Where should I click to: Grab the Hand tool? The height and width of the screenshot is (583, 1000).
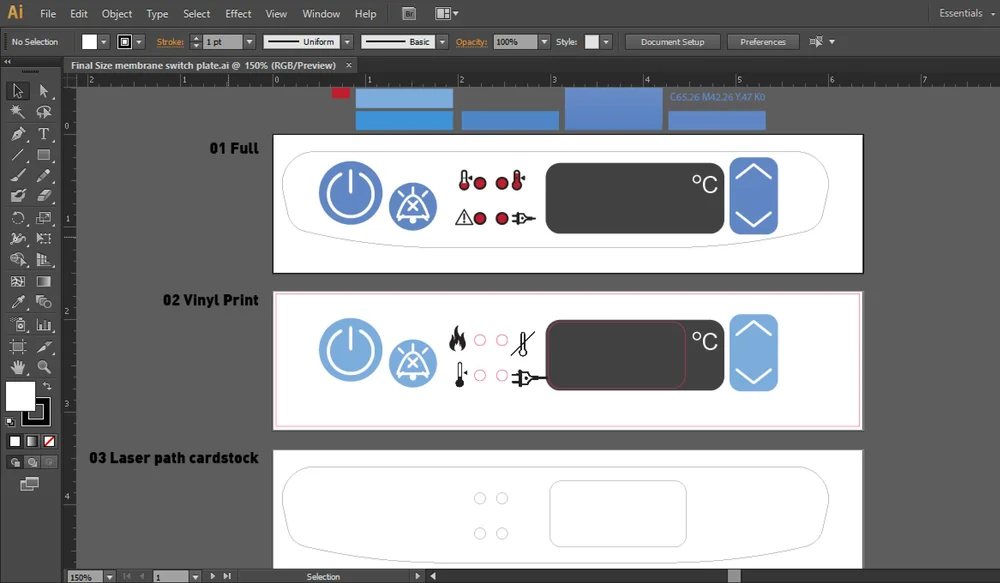coord(16,367)
